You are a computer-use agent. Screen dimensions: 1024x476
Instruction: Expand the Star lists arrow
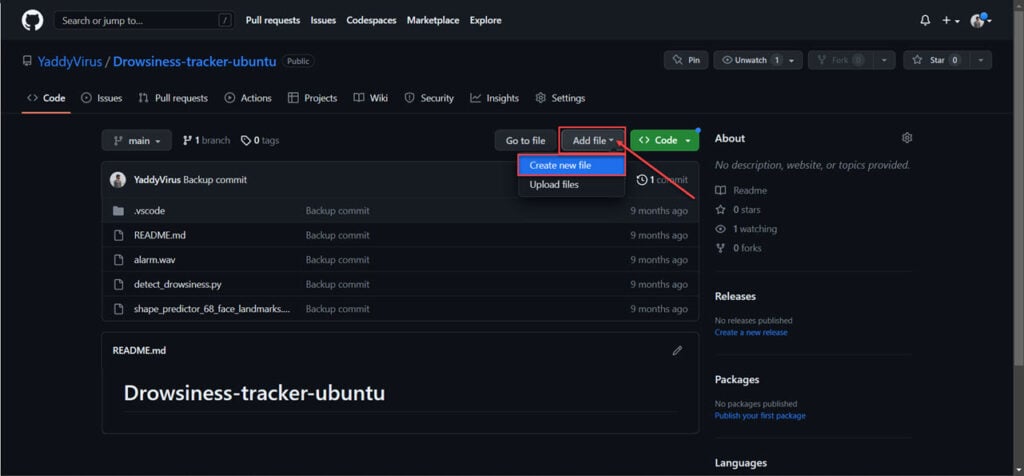pos(980,60)
